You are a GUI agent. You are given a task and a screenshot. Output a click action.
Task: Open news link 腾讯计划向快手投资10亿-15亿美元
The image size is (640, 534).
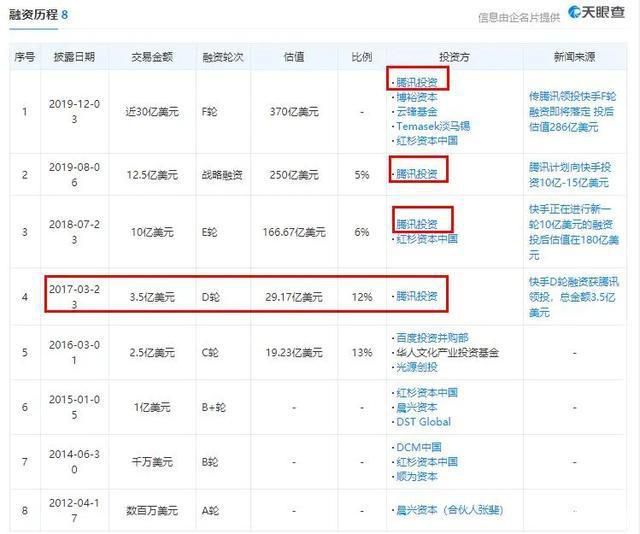tap(578, 174)
